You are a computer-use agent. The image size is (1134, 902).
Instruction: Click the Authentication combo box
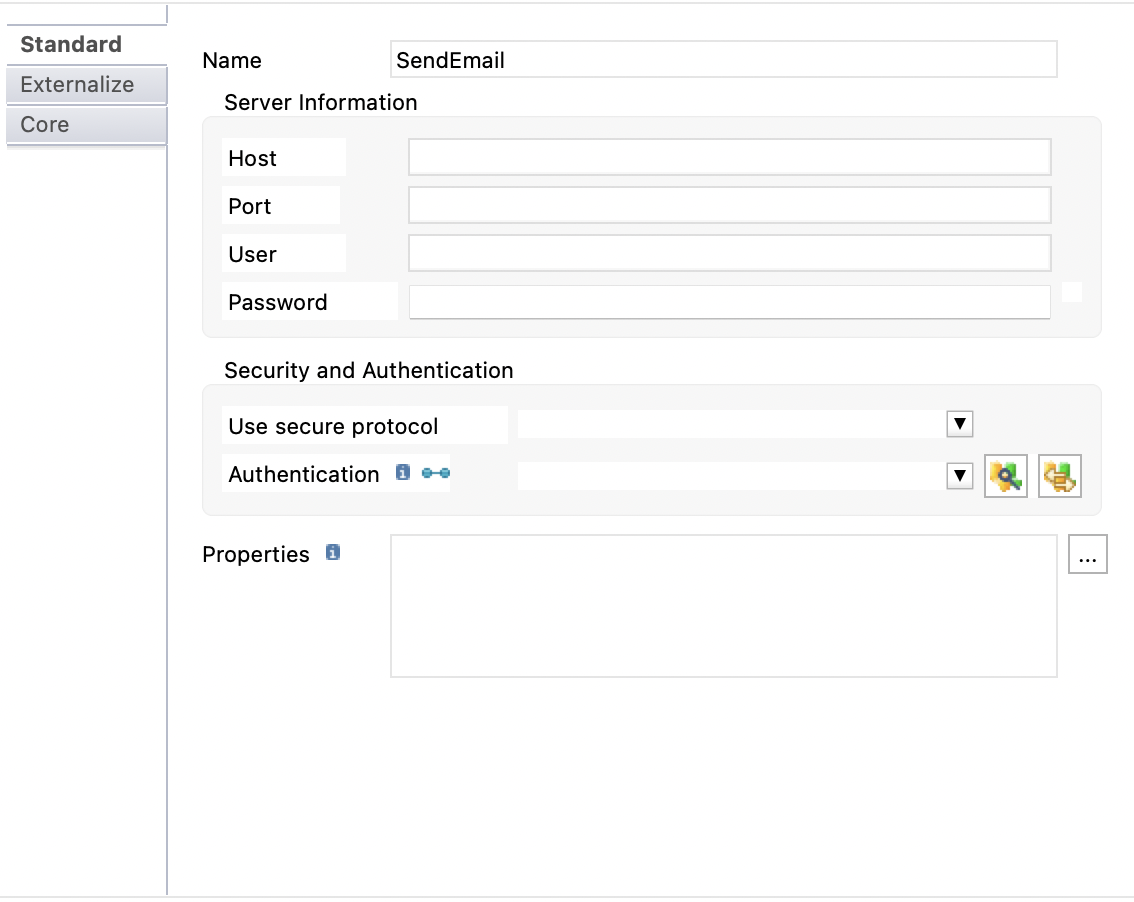click(730, 476)
